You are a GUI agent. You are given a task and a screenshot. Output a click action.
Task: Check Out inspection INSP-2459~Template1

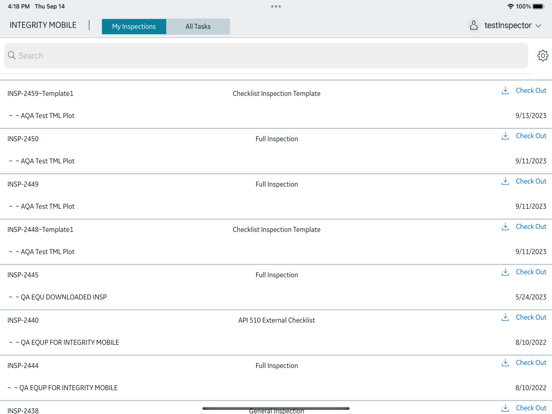(531, 90)
